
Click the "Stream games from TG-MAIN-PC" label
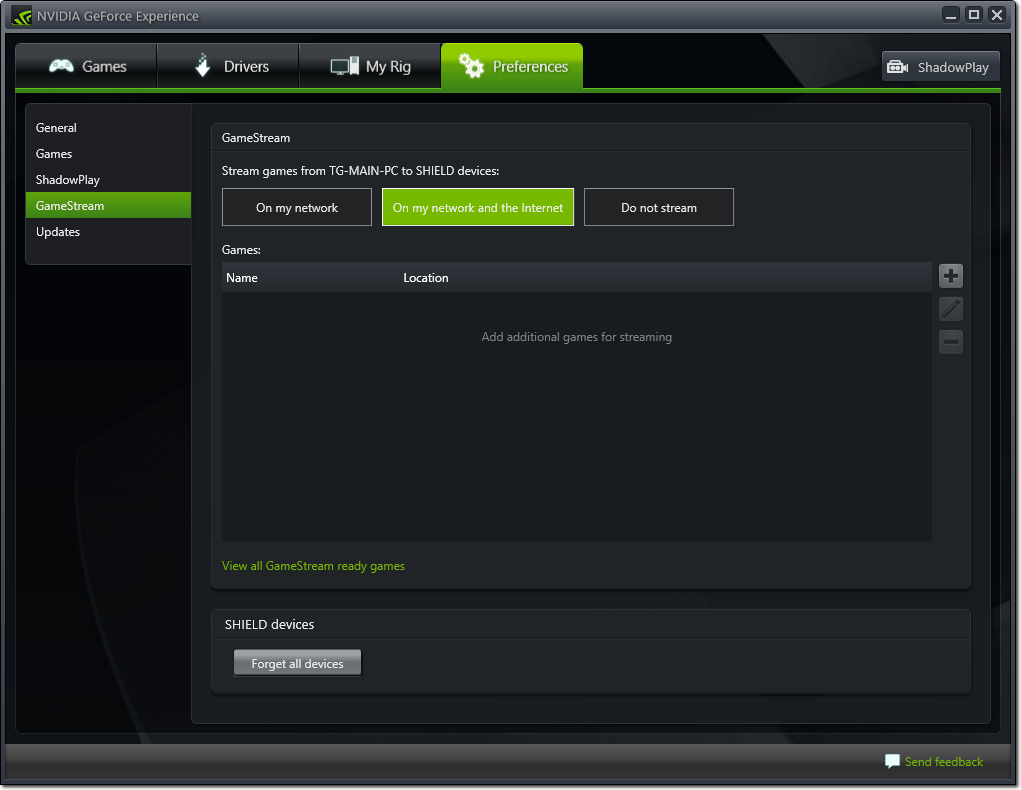[x=360, y=171]
